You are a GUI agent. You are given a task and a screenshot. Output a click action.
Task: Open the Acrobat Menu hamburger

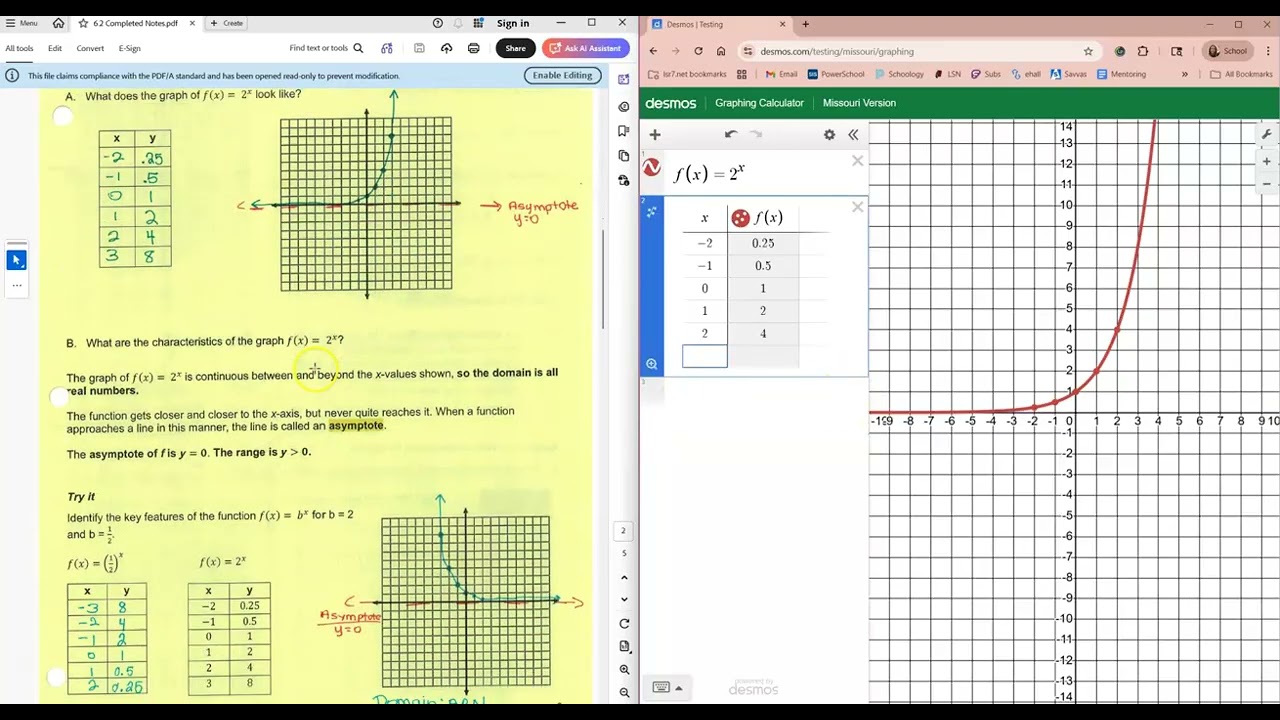click(21, 23)
